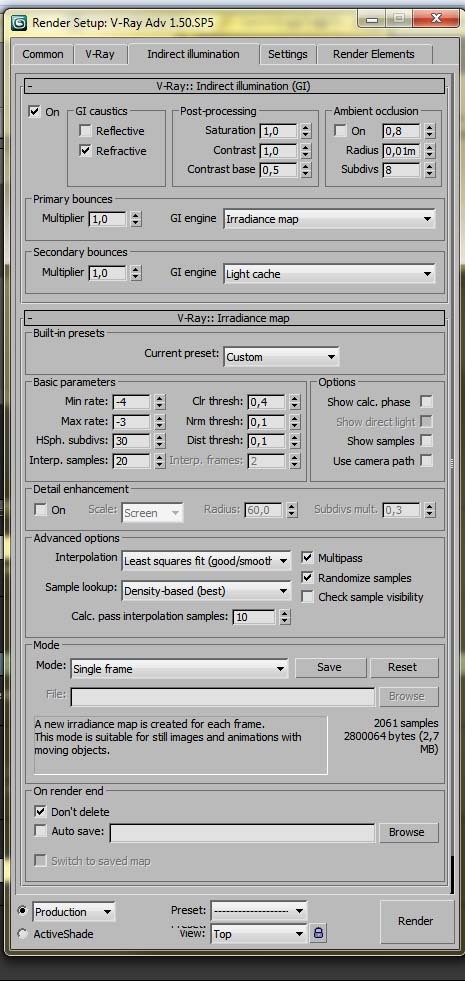
Task: Enable Check sample visibility
Action: coord(307,597)
